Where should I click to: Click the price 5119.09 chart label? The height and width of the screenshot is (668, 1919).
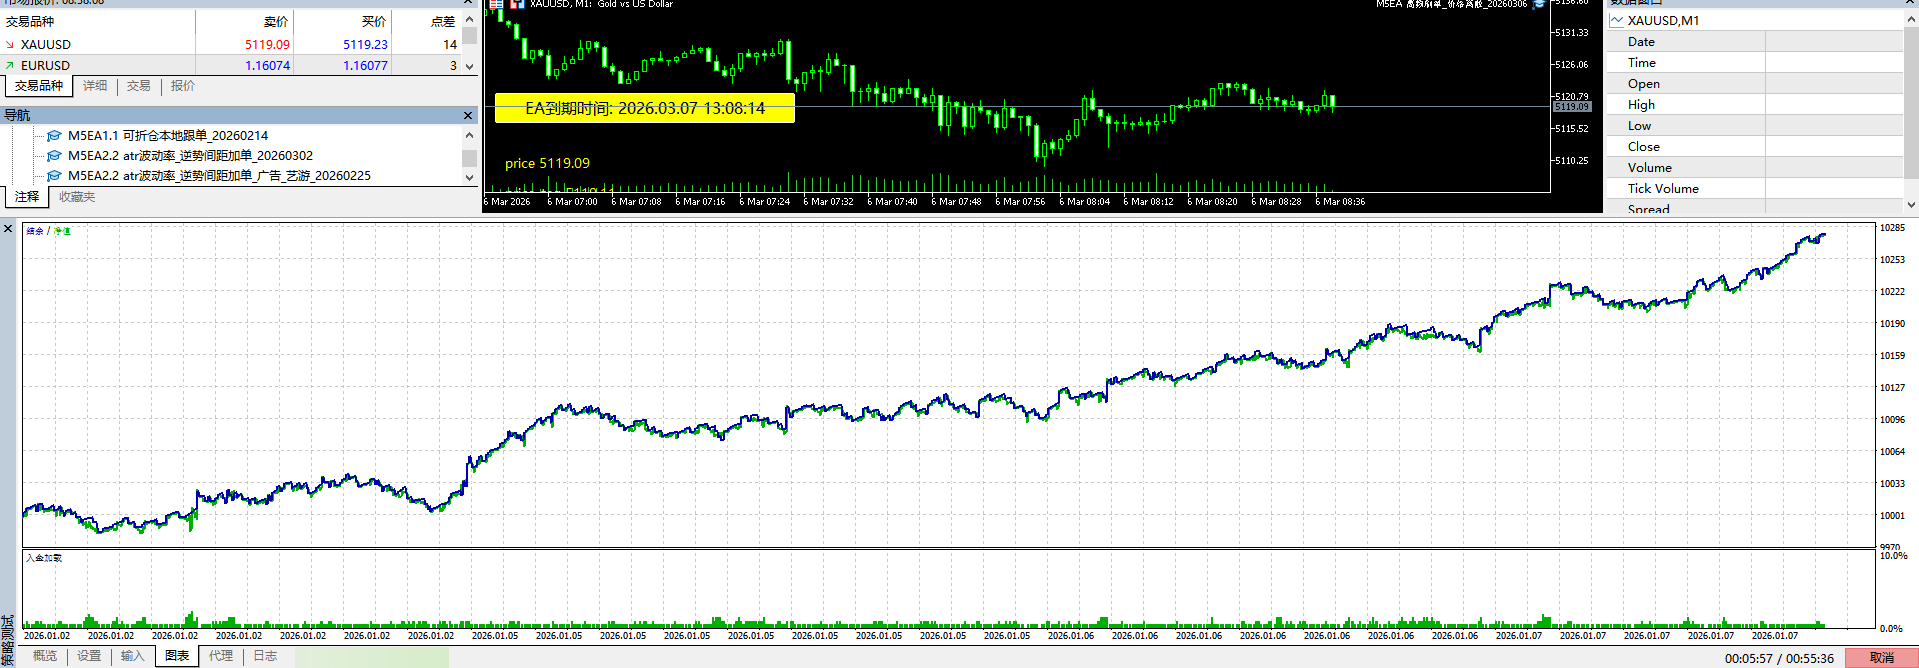click(547, 164)
